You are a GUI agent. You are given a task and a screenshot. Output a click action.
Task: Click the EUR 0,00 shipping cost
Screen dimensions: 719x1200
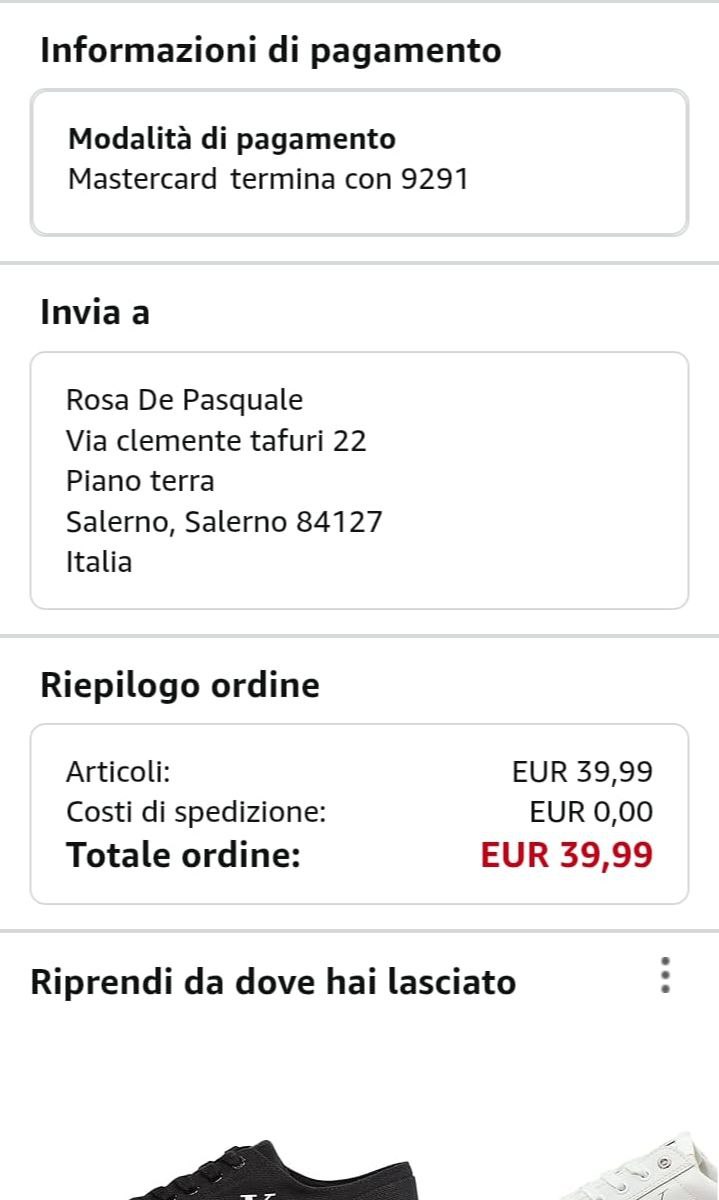pos(591,813)
